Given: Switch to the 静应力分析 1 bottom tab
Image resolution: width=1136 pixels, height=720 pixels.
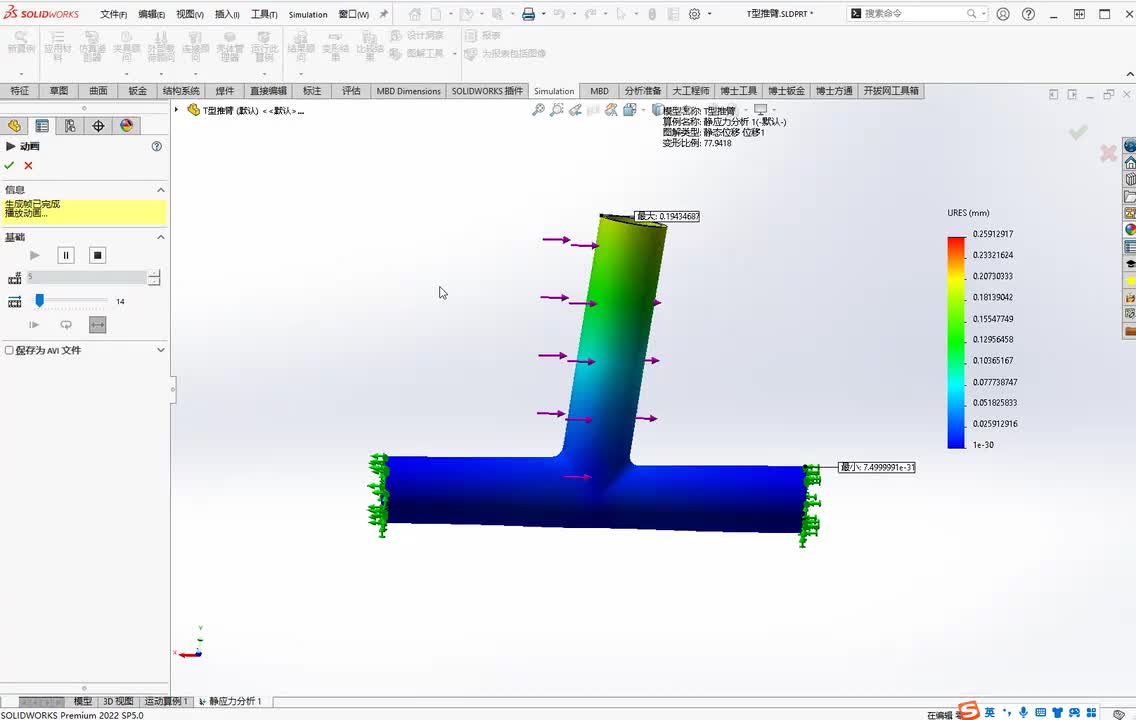Looking at the screenshot, I should (230, 701).
